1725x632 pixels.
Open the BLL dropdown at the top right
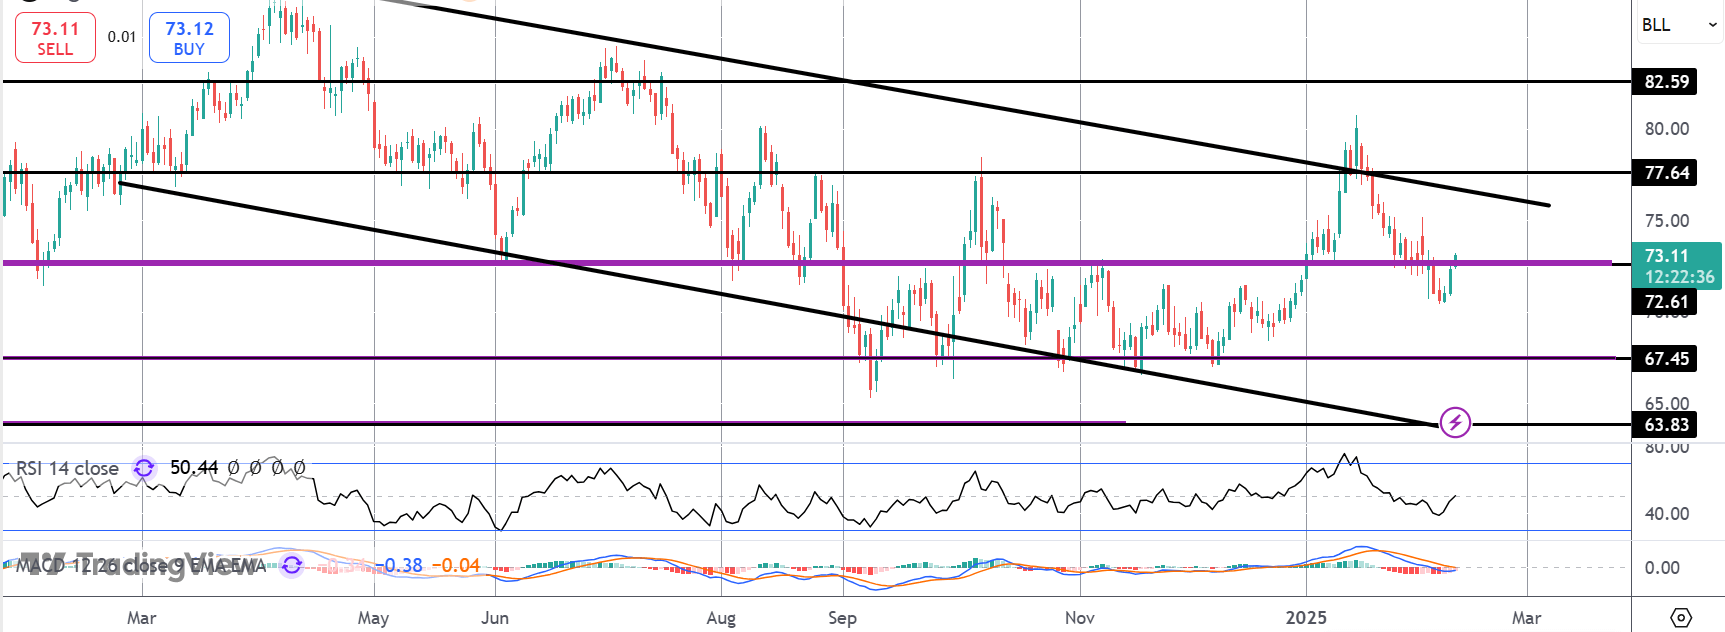coord(1679,25)
